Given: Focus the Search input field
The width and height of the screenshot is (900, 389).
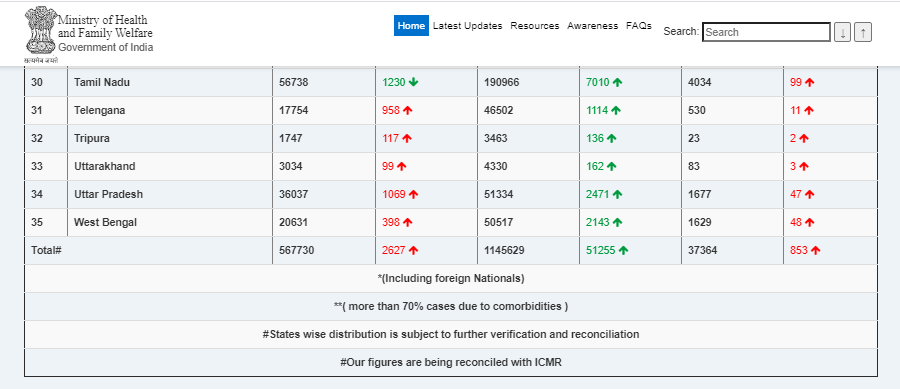Looking at the screenshot, I should (766, 32).
